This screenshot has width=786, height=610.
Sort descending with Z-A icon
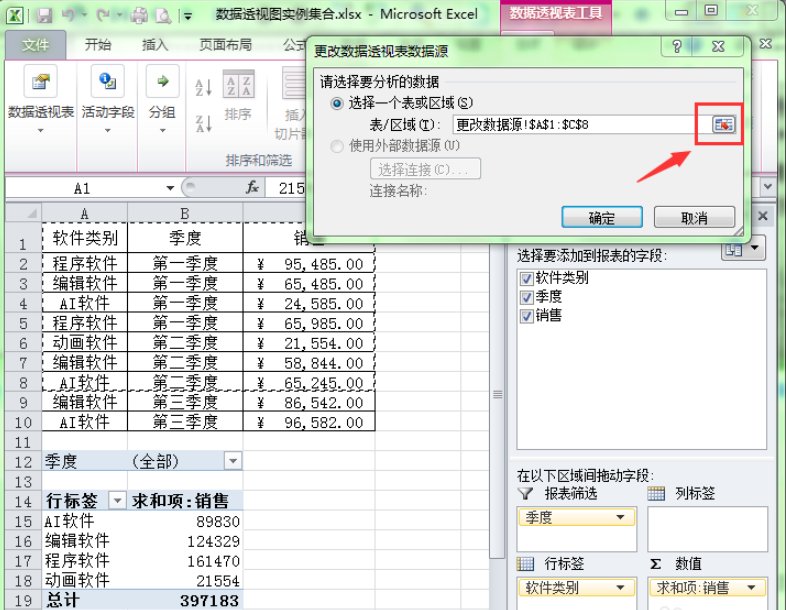203,123
